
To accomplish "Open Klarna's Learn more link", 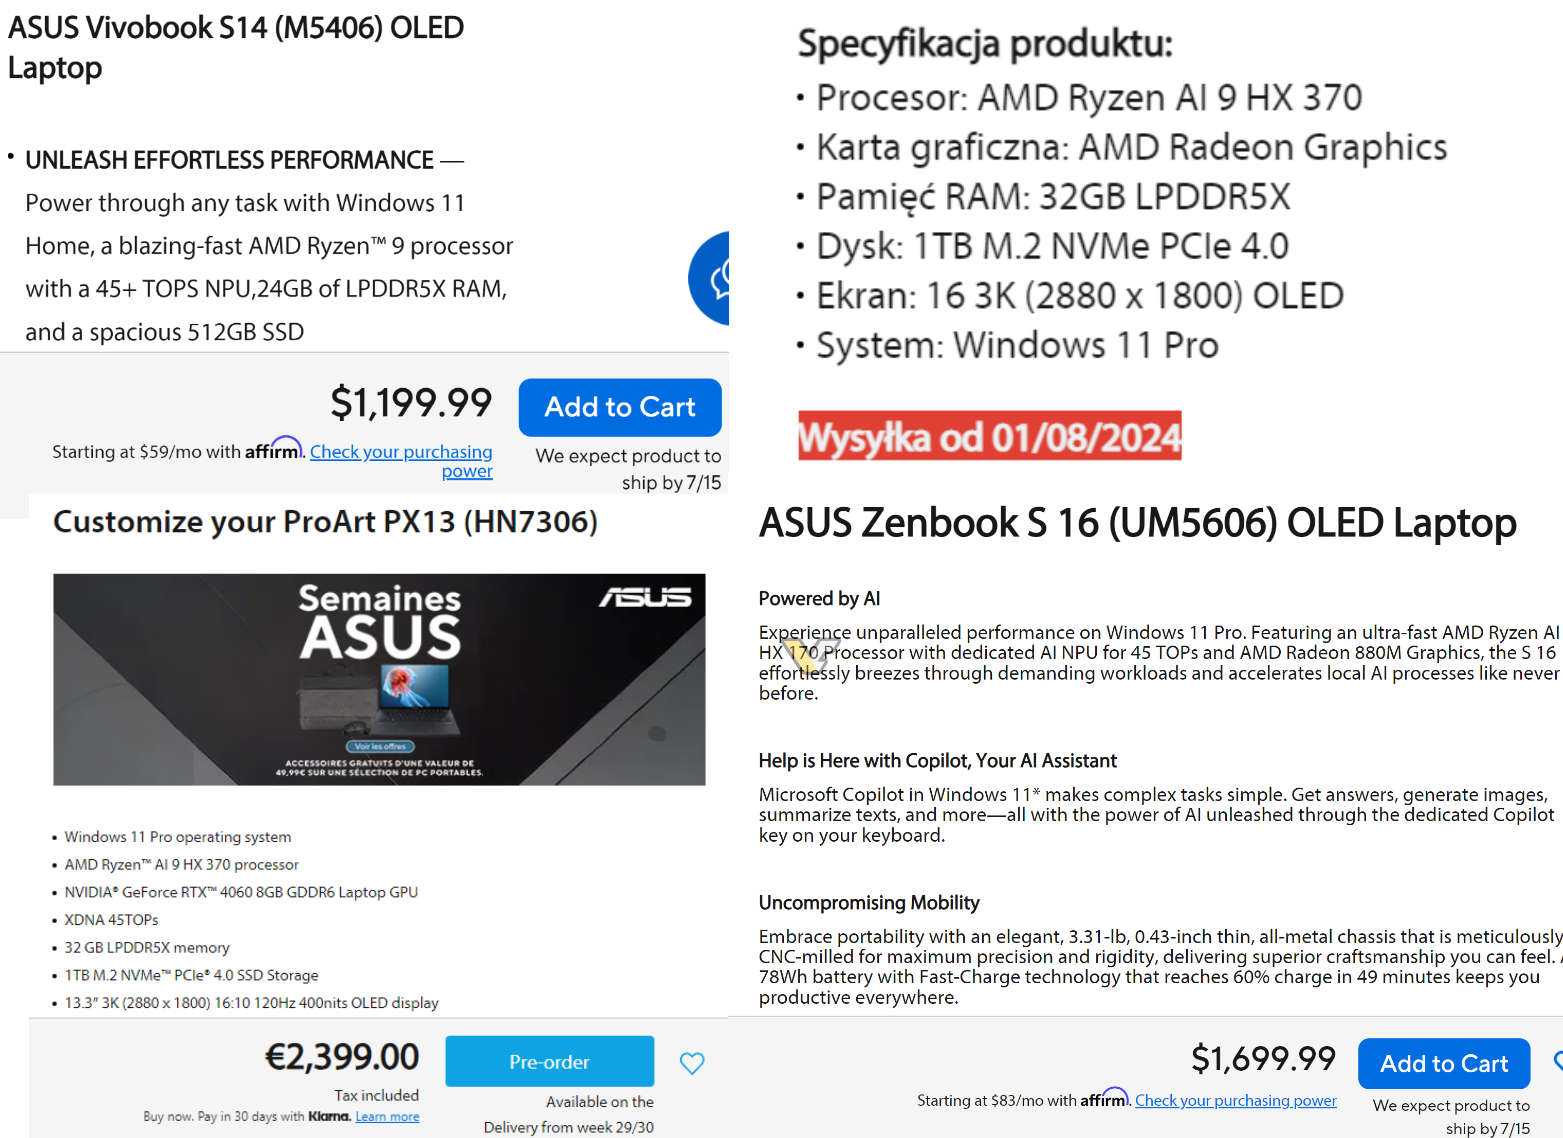I will 387,1116.
